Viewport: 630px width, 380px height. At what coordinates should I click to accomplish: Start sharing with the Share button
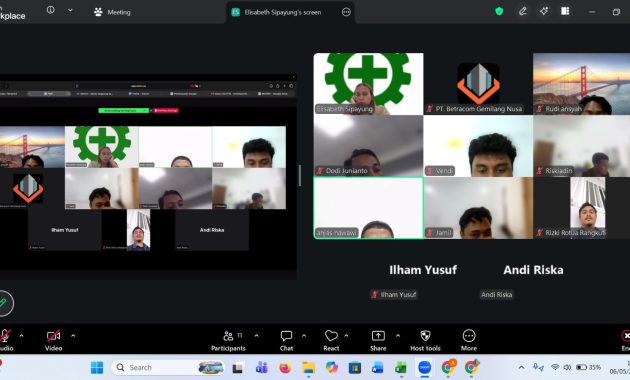coord(378,341)
